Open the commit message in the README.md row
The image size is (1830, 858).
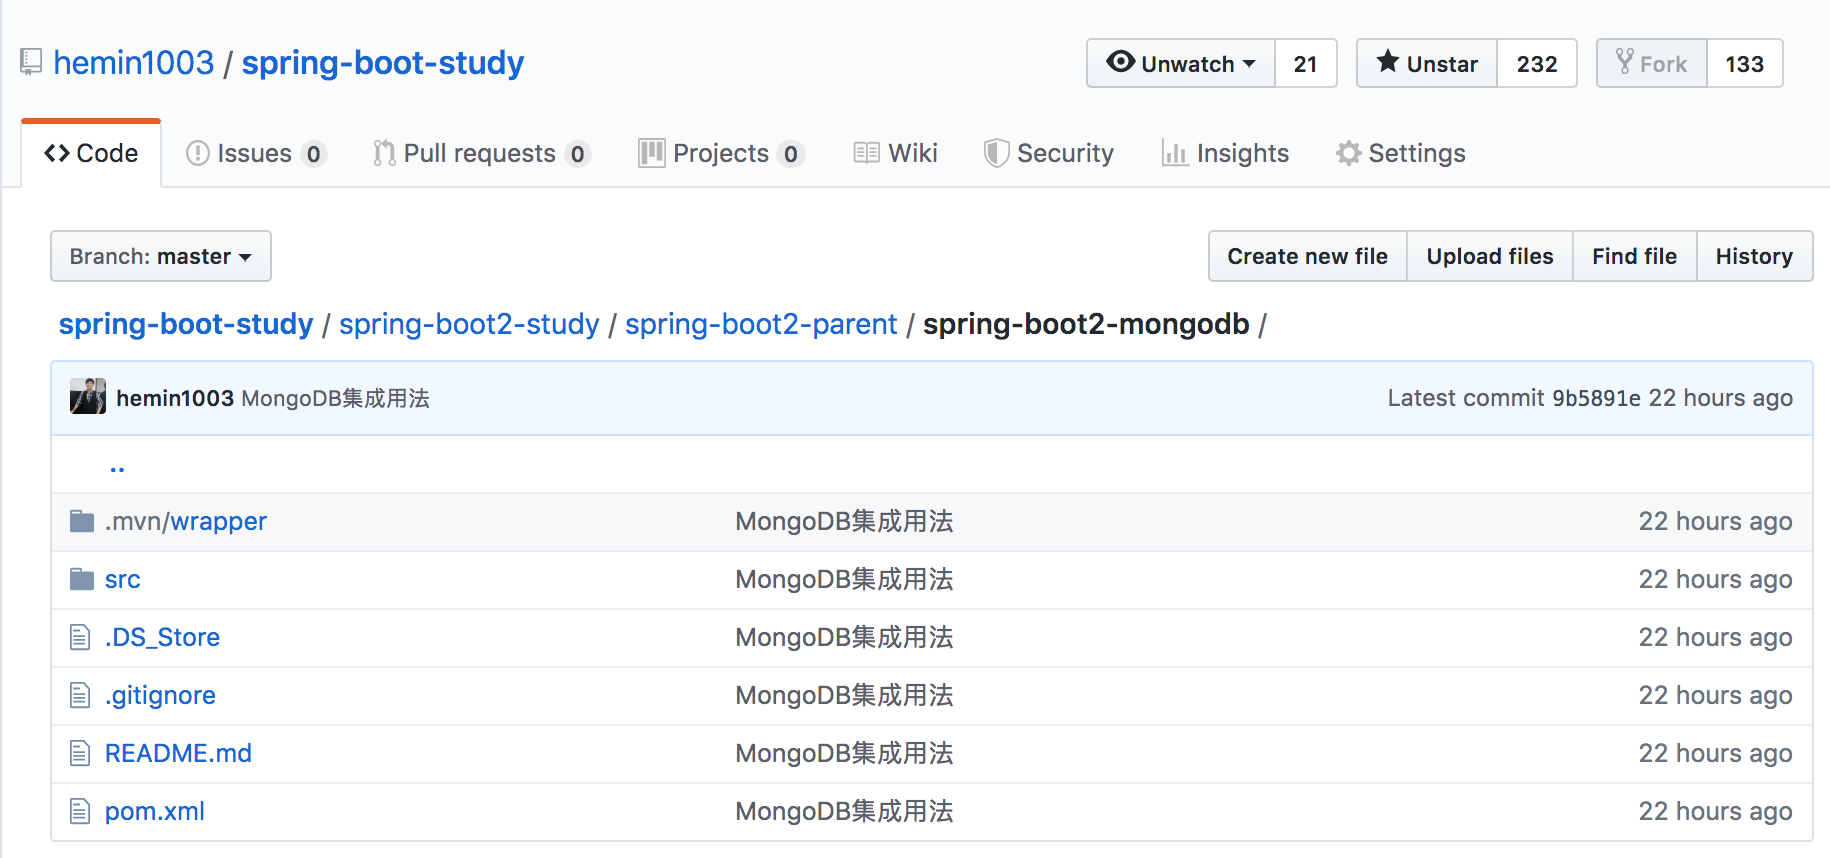tap(845, 753)
